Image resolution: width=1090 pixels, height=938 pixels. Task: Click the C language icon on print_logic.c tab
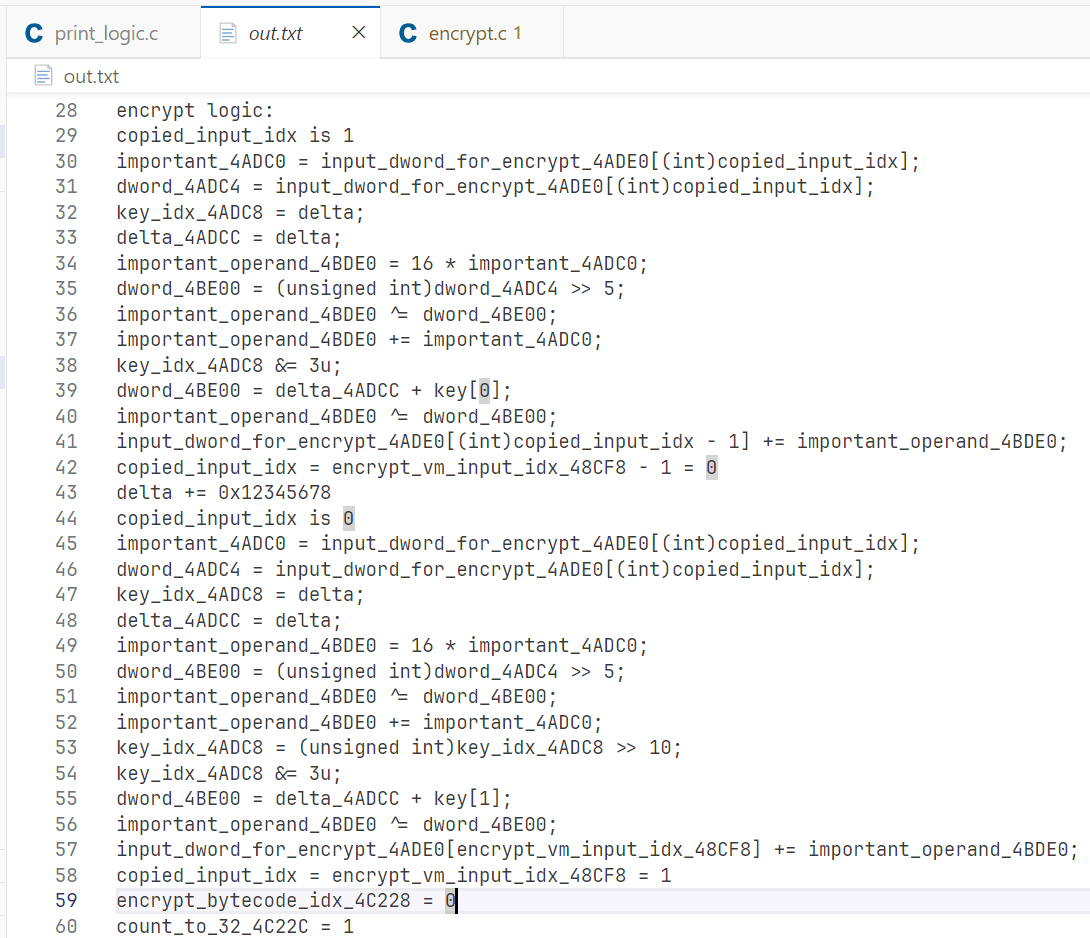[34, 33]
